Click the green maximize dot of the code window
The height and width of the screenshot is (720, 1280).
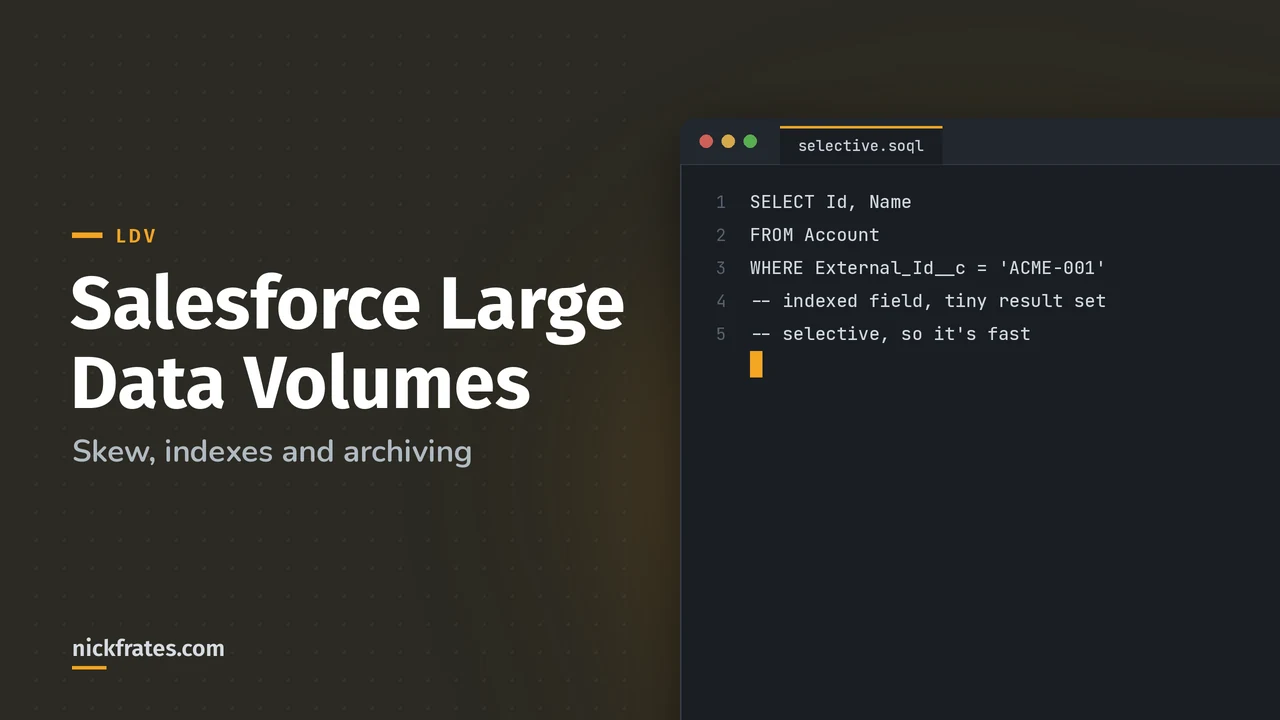750,141
